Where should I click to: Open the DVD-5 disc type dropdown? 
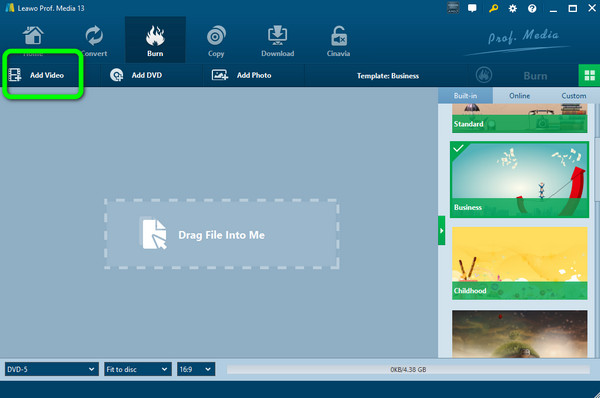[51, 369]
